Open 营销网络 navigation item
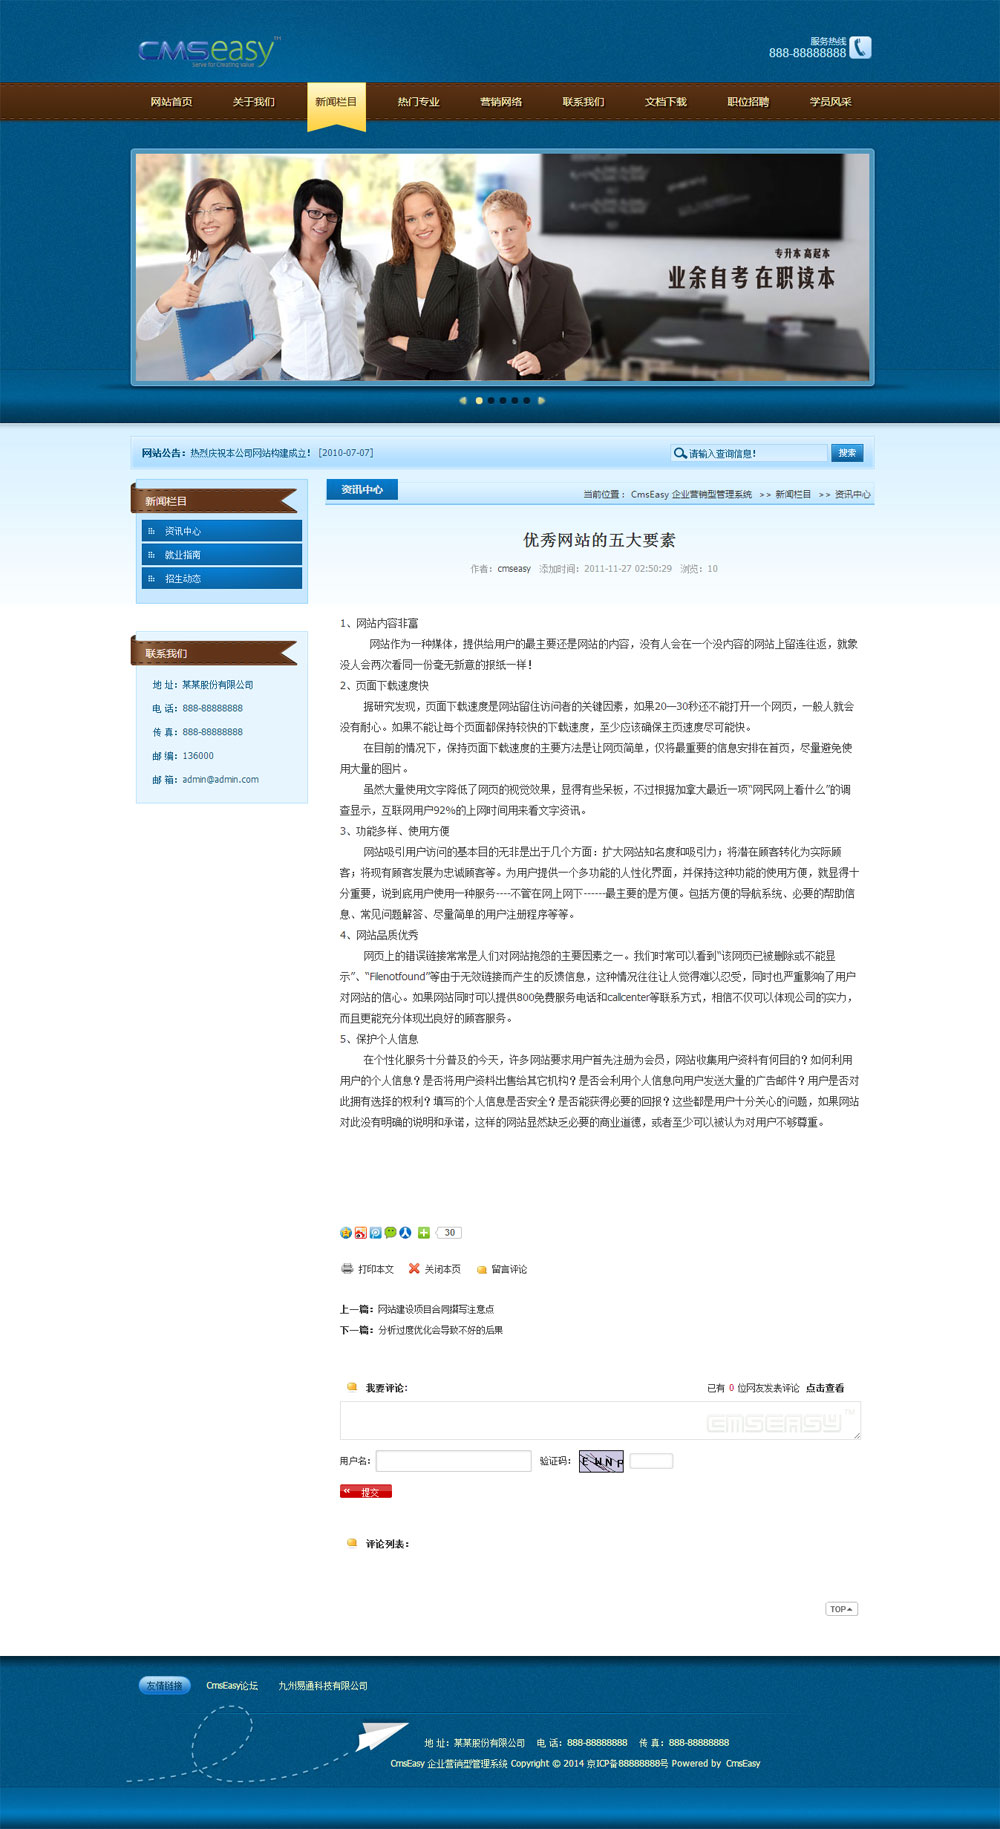Screen dimensions: 1000x1829 coord(501,102)
